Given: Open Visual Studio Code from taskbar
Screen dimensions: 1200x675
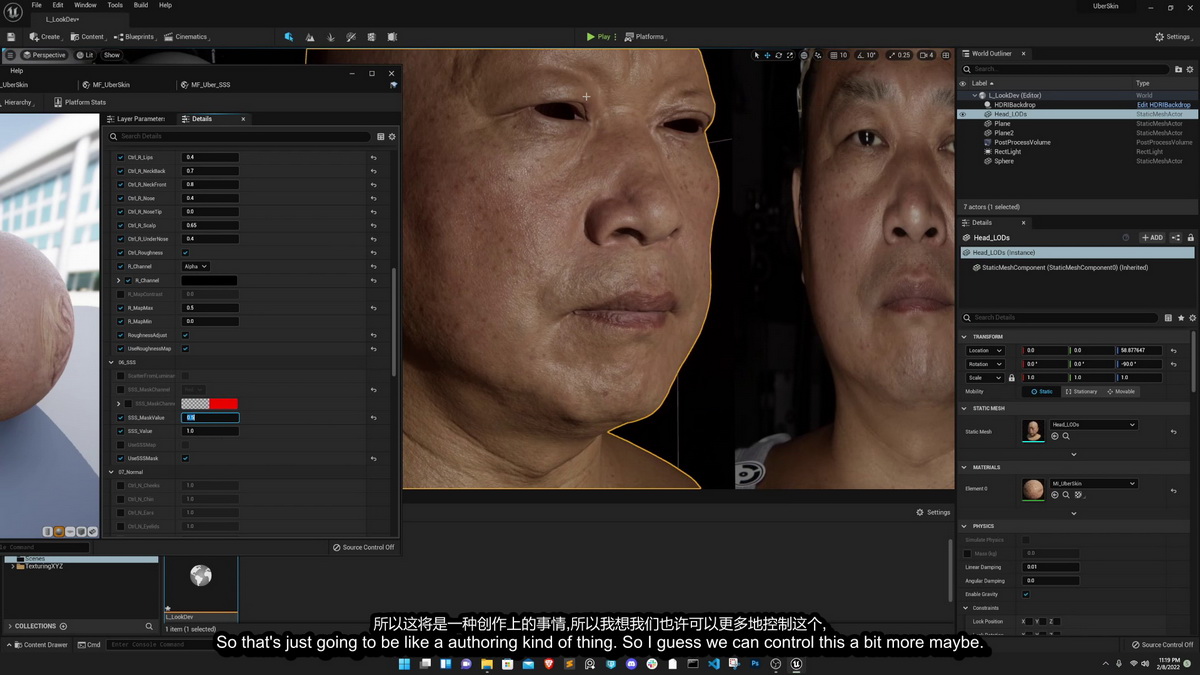Looking at the screenshot, I should click(714, 664).
